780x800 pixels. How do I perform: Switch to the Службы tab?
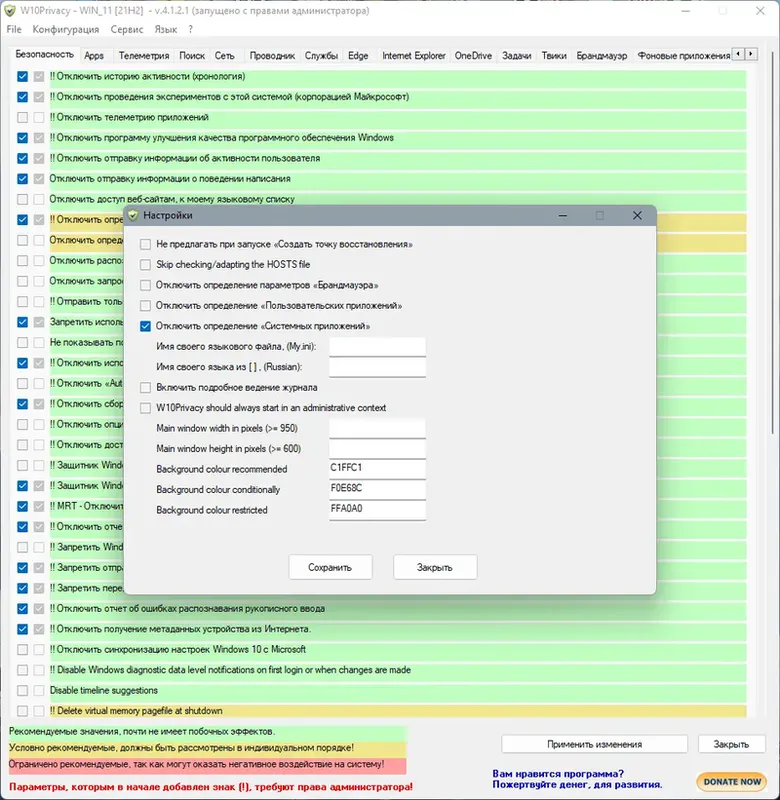(x=321, y=56)
